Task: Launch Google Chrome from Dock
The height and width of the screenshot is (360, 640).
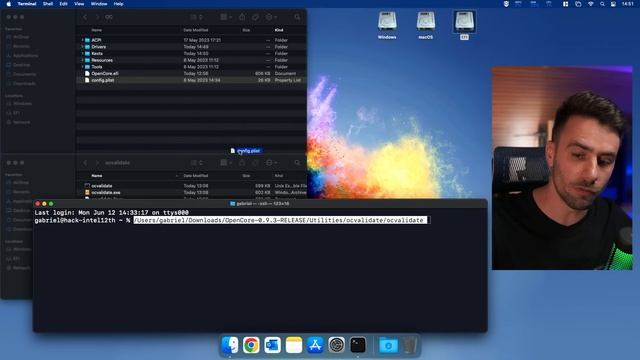Action: click(251, 345)
